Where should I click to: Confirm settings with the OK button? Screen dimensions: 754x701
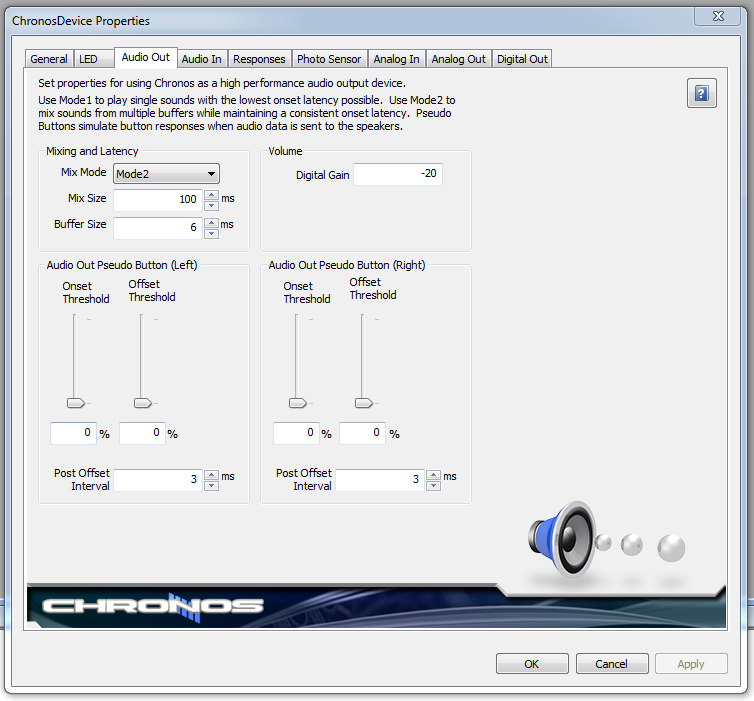tap(532, 663)
